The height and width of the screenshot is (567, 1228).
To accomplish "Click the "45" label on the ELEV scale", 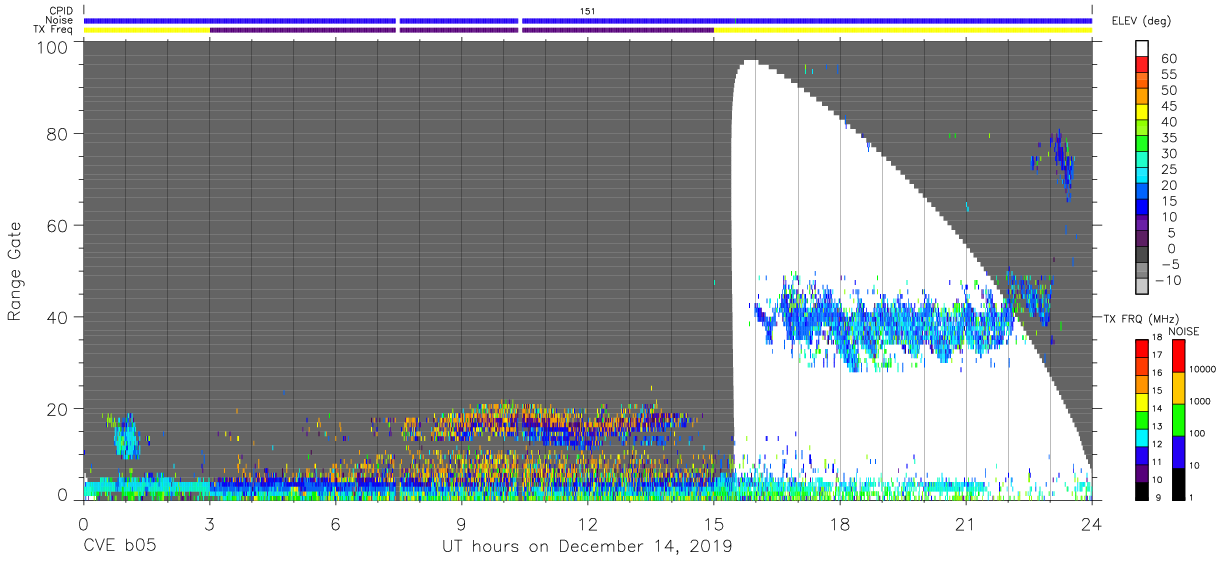I will point(1170,106).
